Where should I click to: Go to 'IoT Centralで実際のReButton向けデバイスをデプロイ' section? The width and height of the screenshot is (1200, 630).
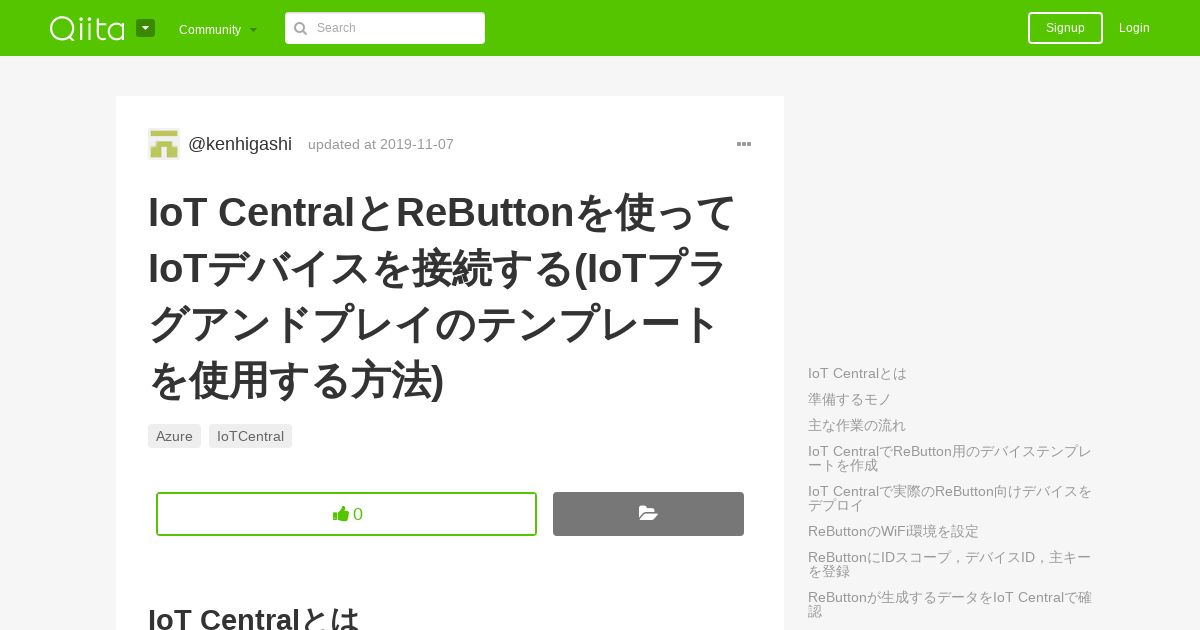(950, 498)
